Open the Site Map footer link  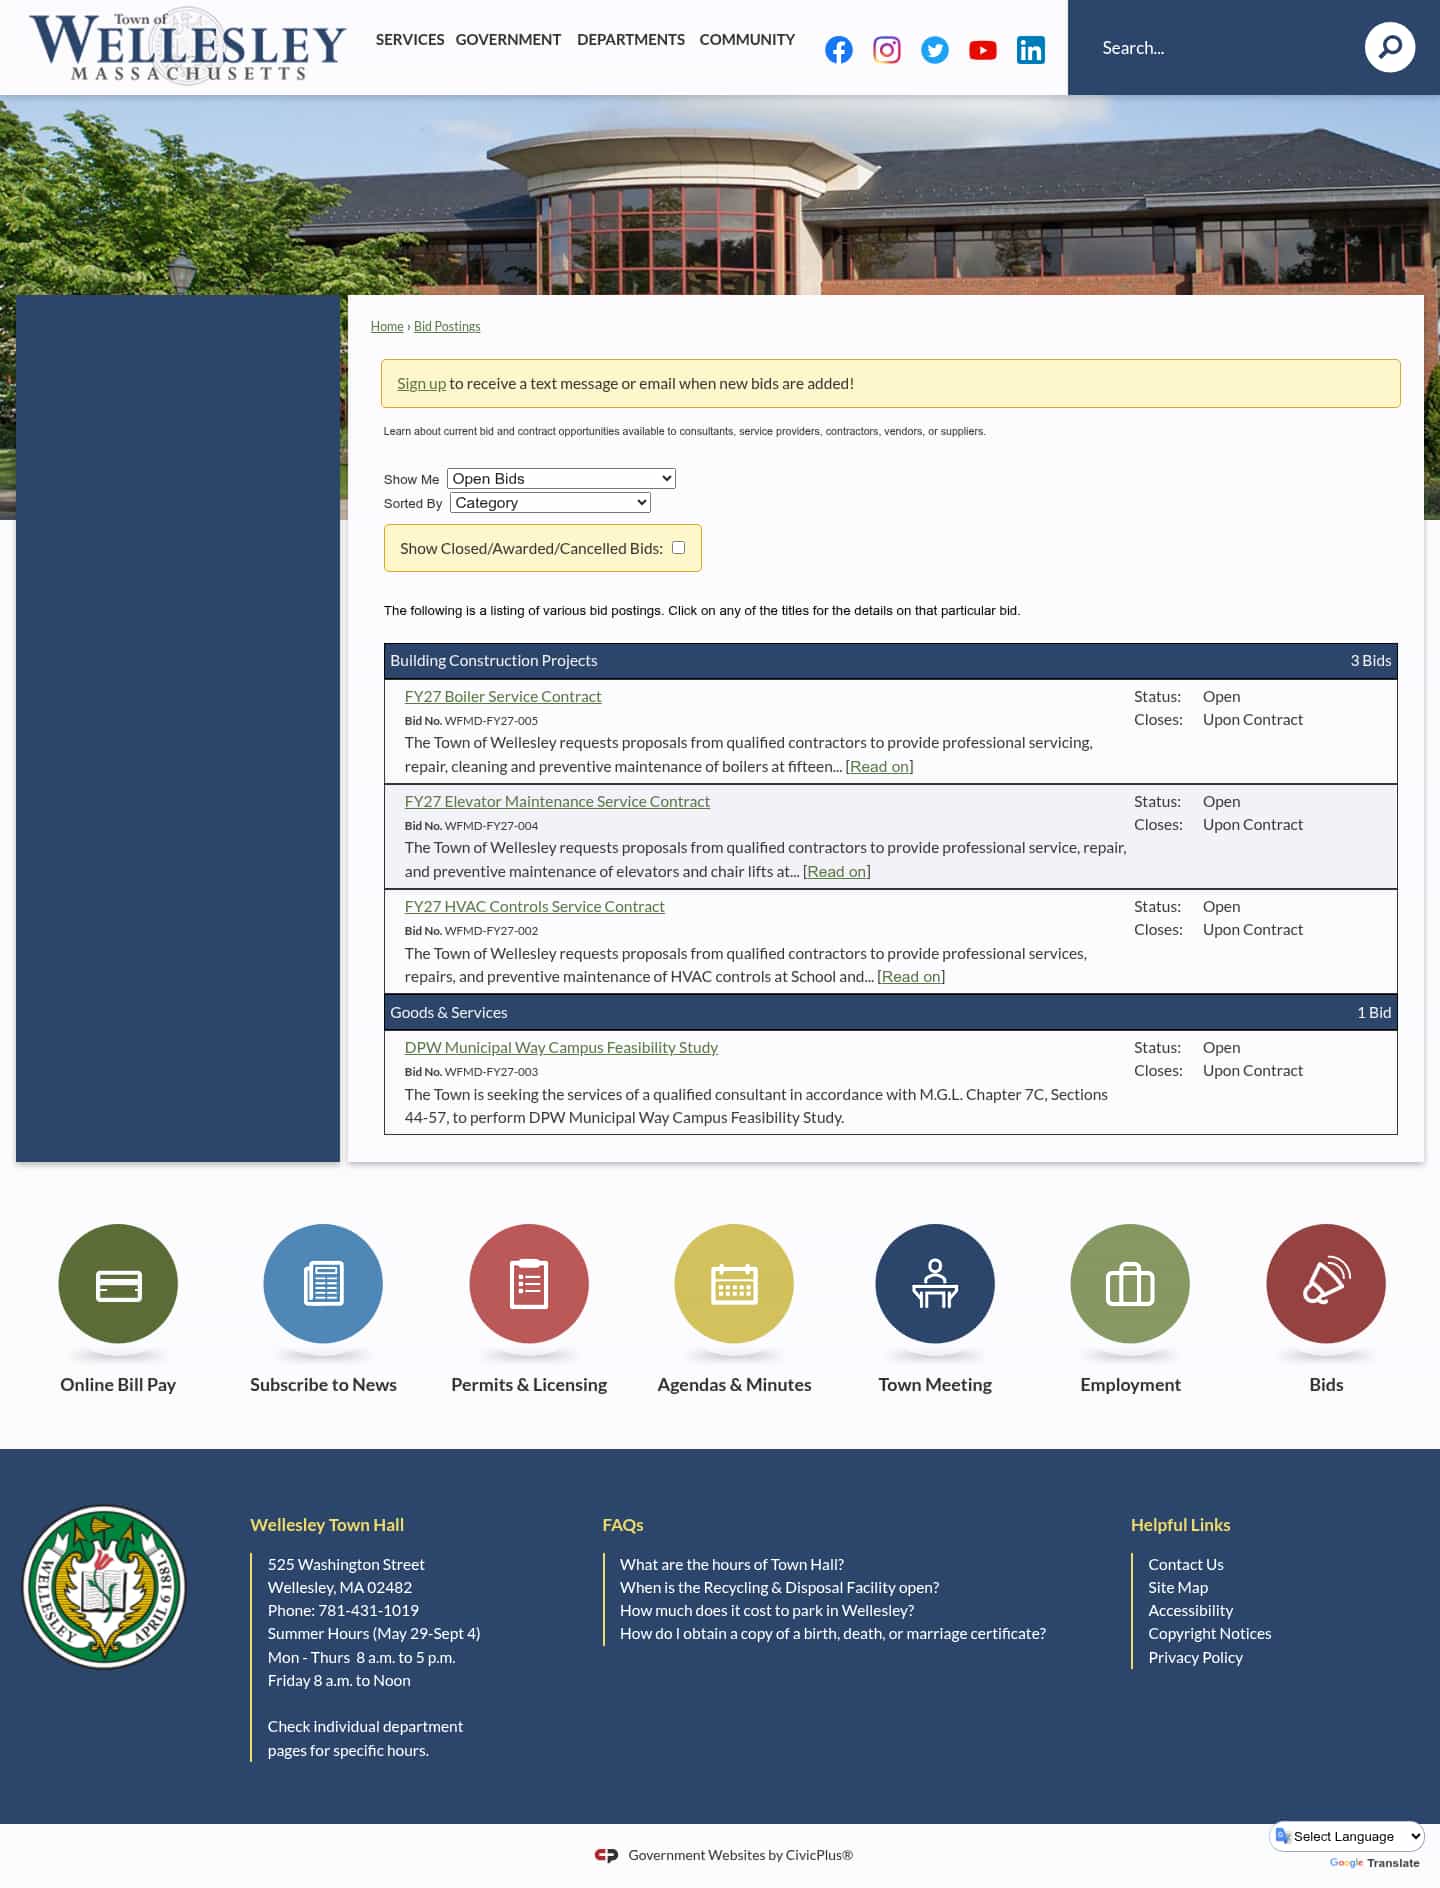[1178, 1587]
